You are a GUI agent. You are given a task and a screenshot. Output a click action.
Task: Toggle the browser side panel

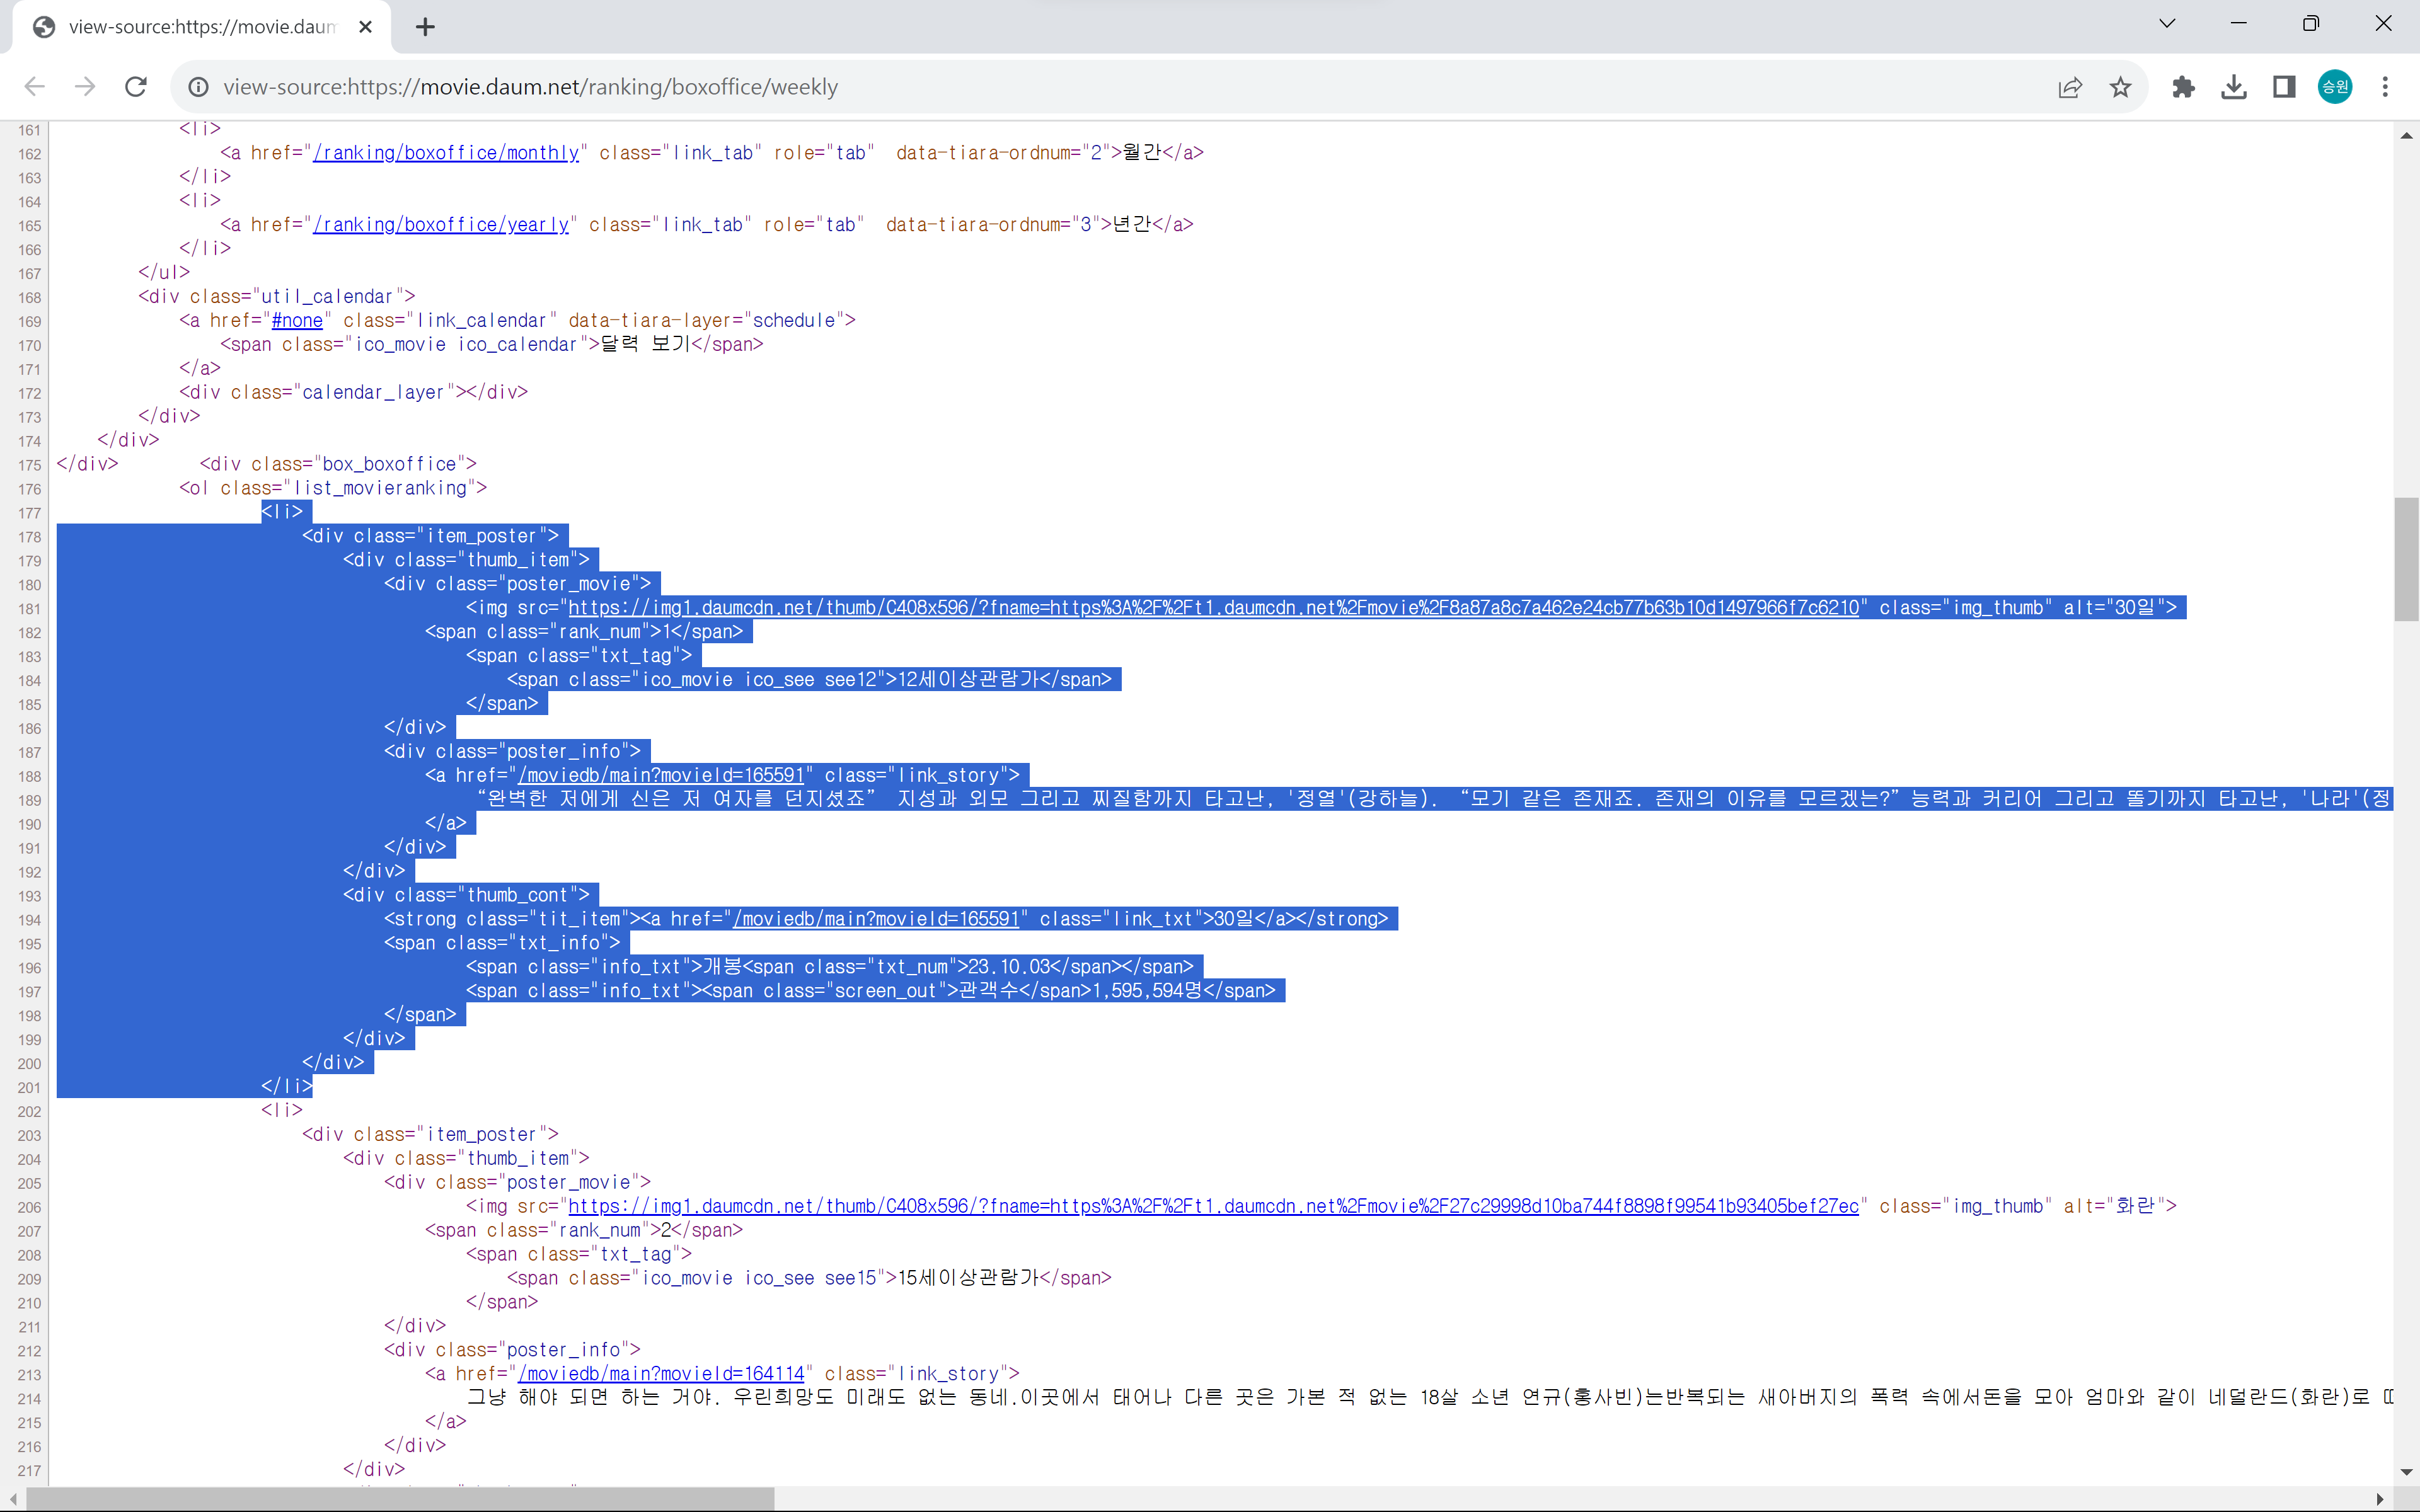point(2284,87)
